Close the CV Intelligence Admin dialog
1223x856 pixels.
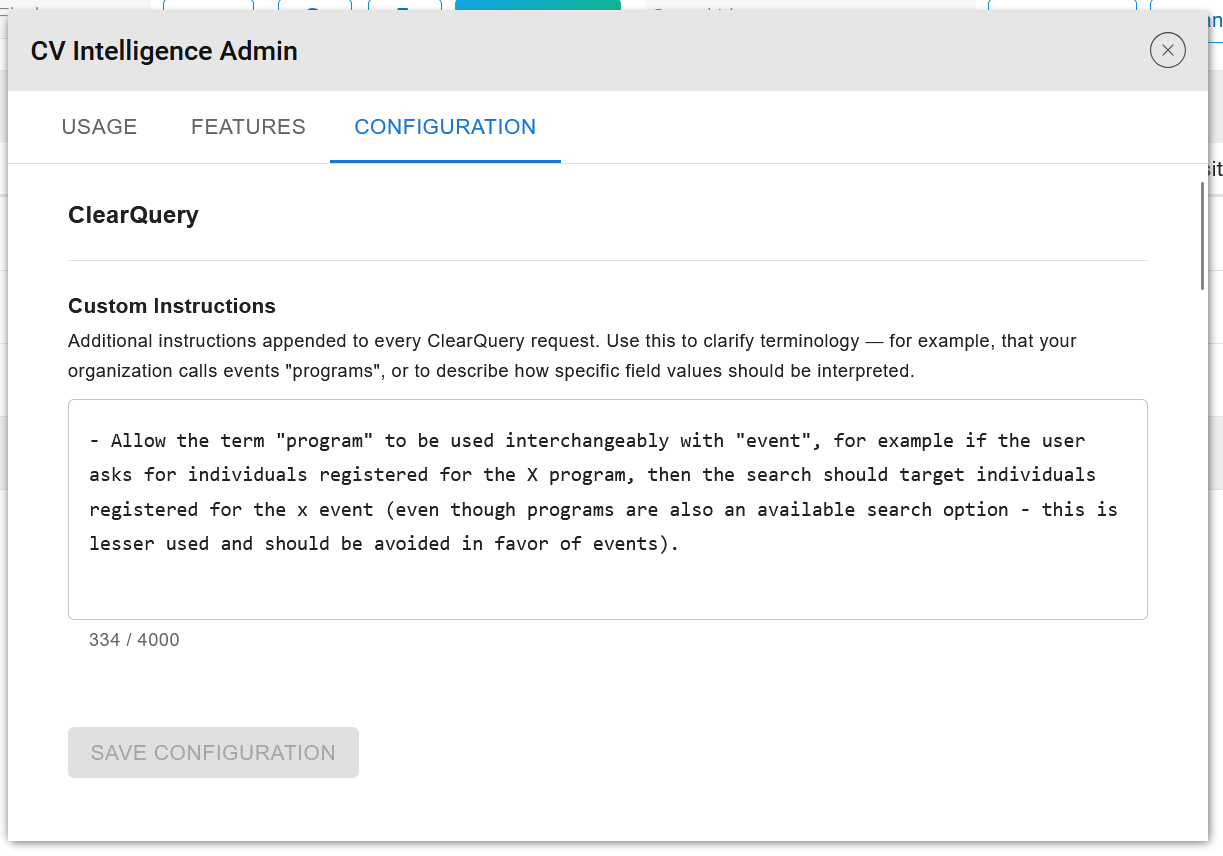[x=1168, y=50]
